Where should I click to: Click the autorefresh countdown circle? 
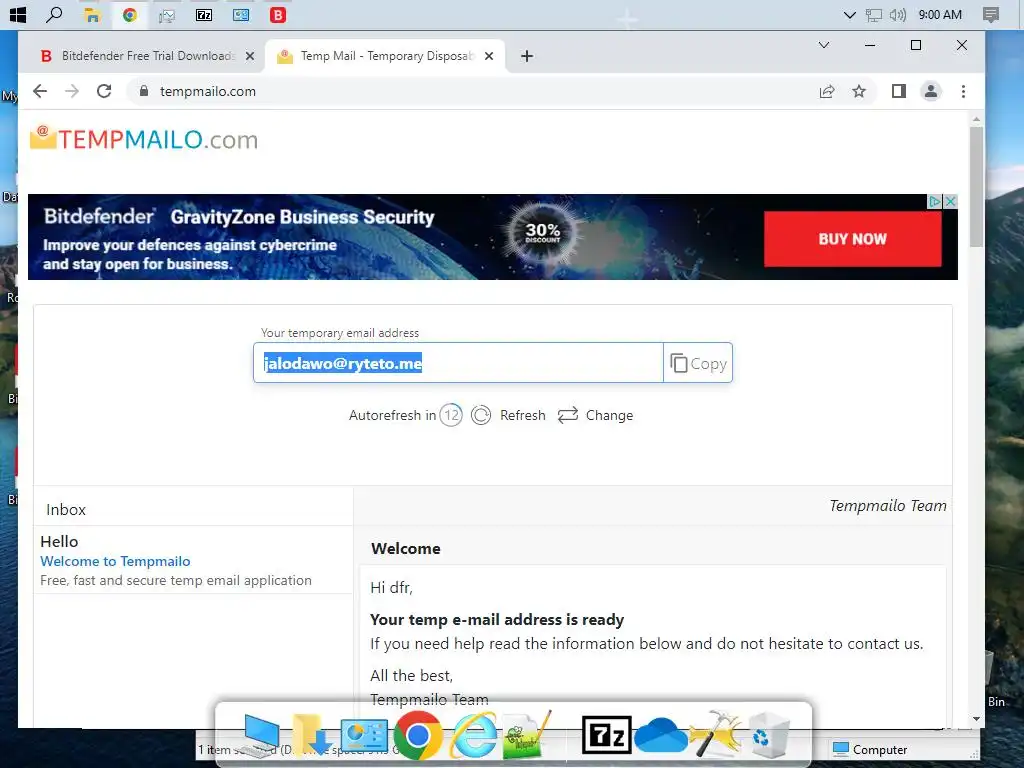tap(451, 415)
